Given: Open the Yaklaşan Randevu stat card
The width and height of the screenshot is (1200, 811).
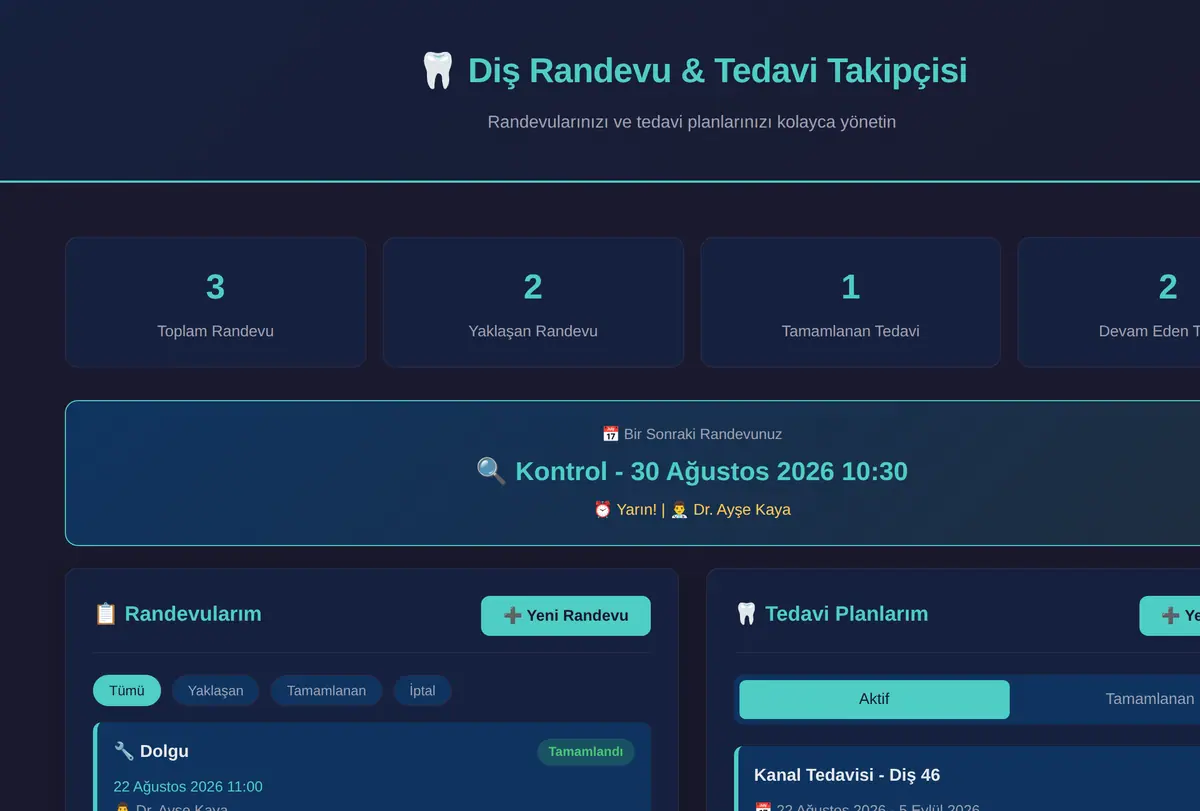Looking at the screenshot, I should [533, 302].
